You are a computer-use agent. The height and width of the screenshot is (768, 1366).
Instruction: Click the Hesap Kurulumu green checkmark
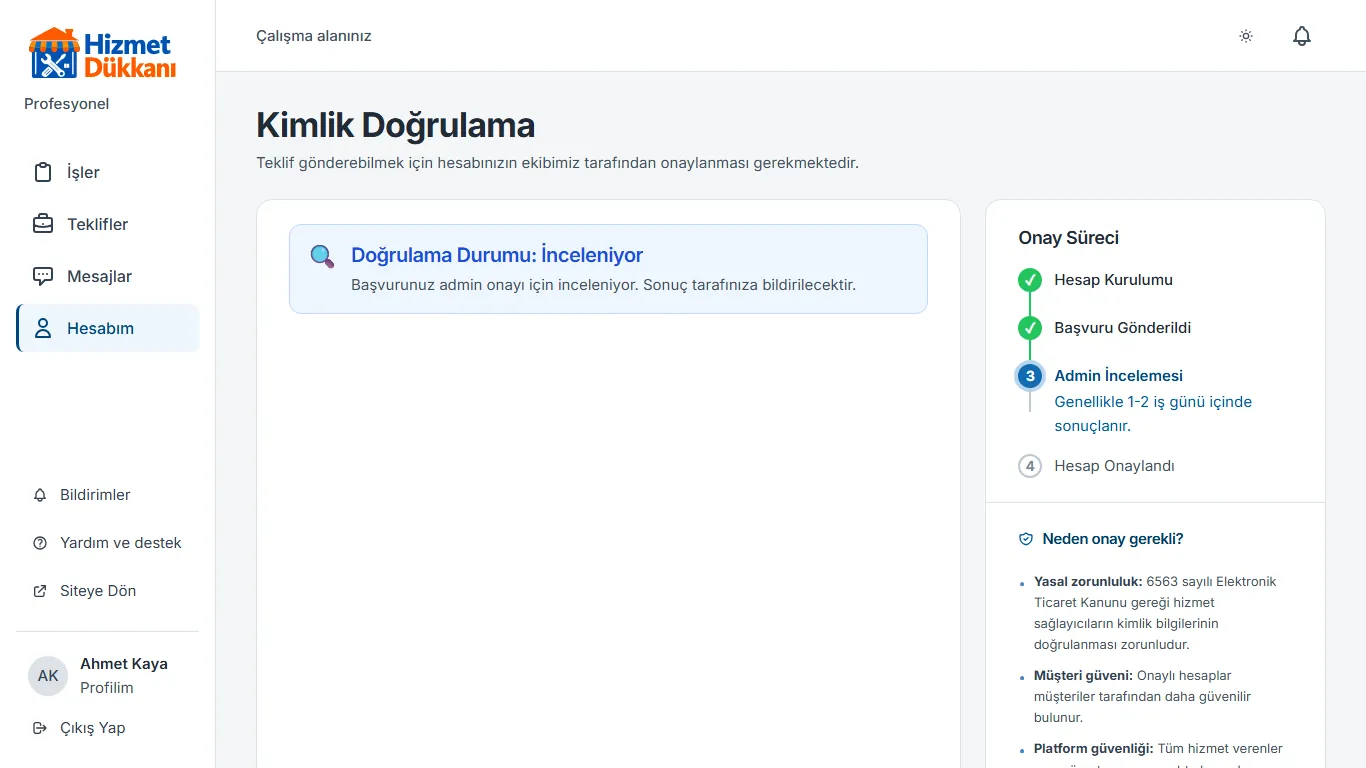(1030, 280)
